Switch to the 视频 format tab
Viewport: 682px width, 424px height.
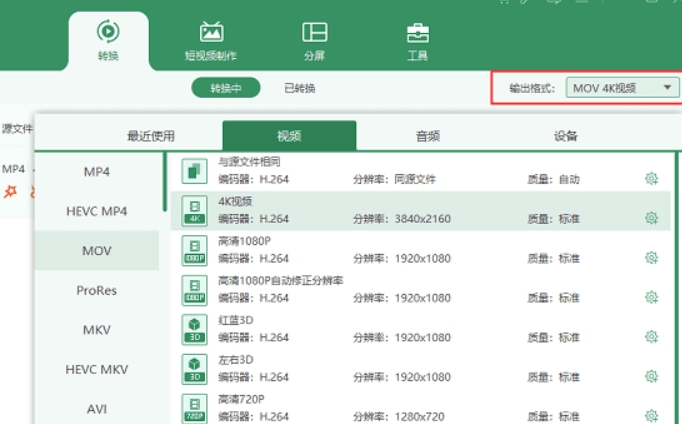pyautogui.click(x=289, y=136)
